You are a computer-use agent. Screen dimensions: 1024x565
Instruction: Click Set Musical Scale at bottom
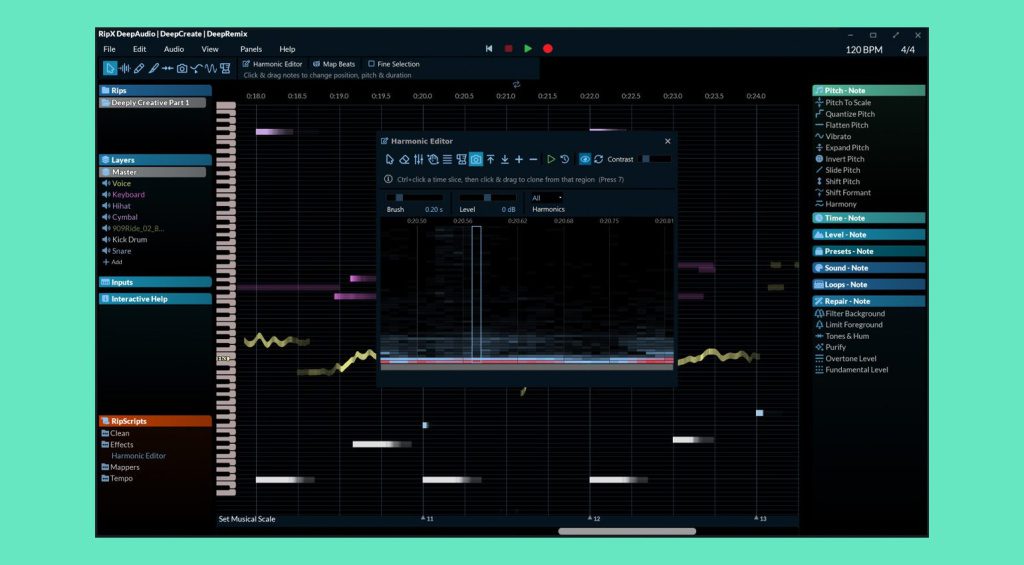point(247,519)
